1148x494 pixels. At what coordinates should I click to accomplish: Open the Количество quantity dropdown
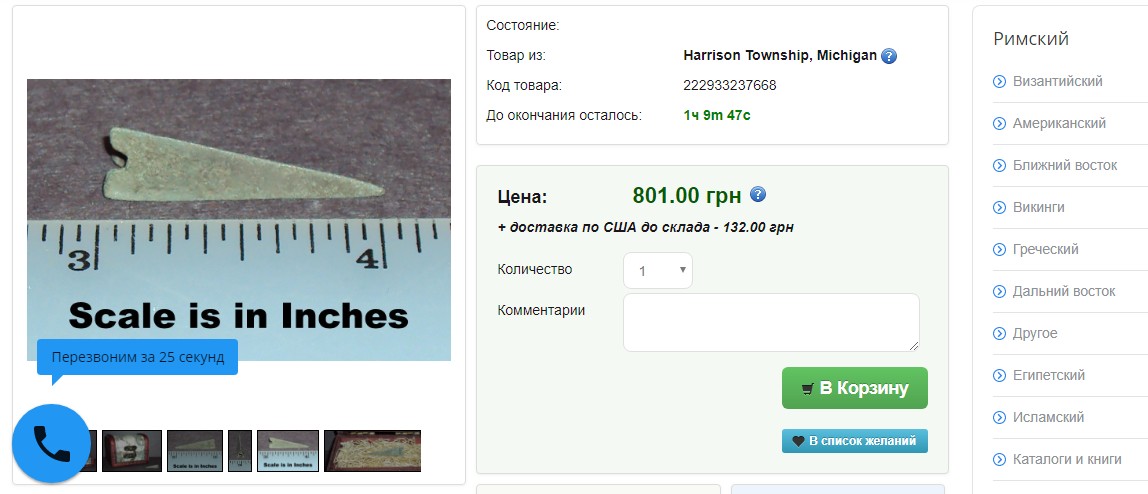coord(657,271)
